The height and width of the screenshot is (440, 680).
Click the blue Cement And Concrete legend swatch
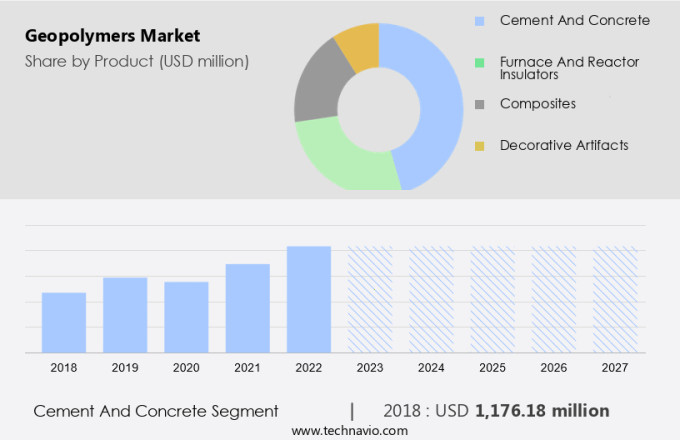(480, 21)
